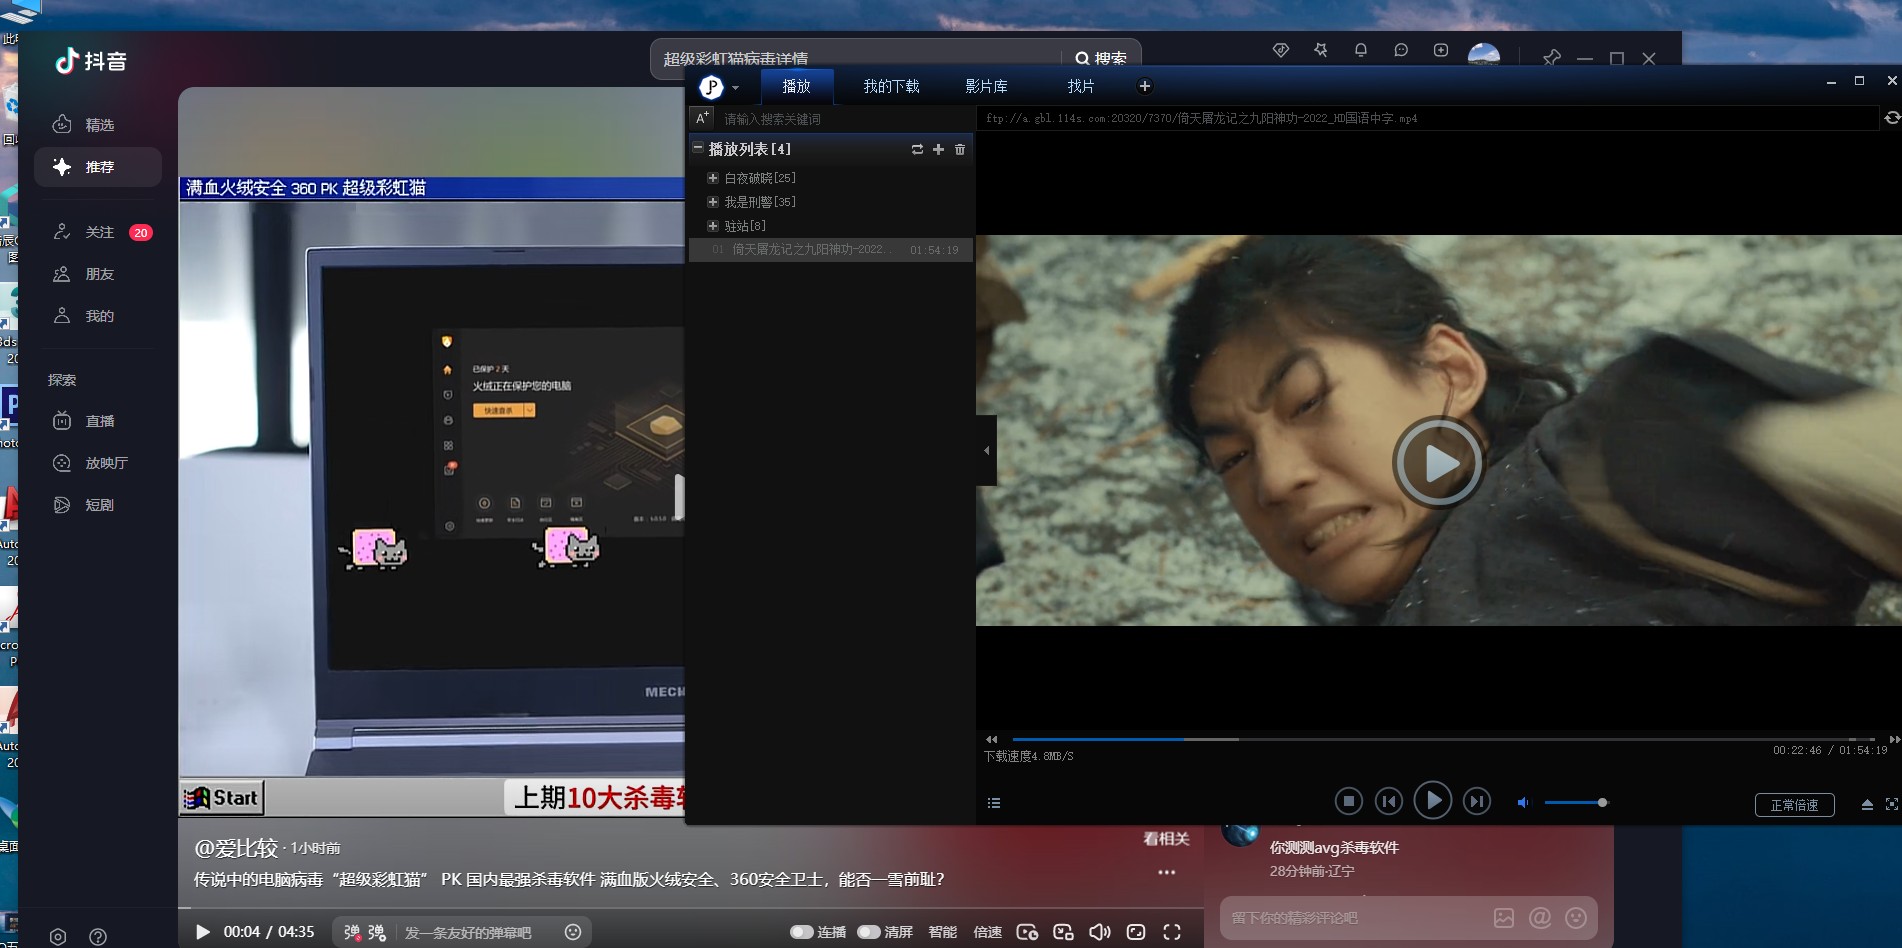Open the 精选 section in Douyin sidebar
The height and width of the screenshot is (948, 1902).
pos(98,125)
